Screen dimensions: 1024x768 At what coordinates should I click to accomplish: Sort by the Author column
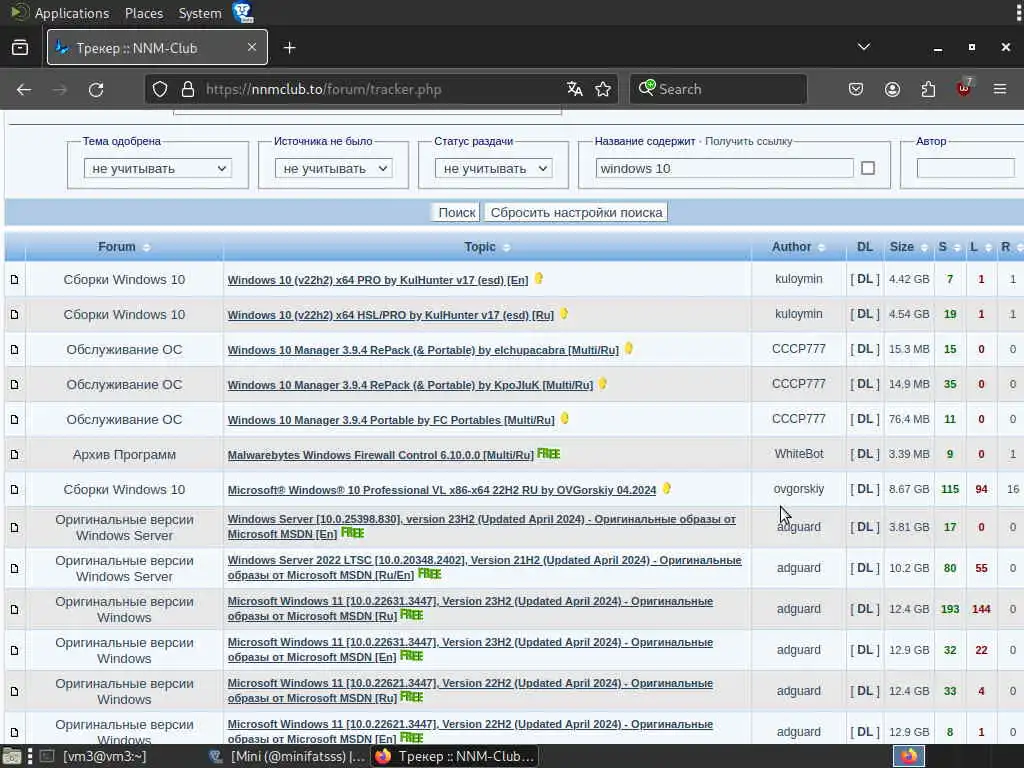click(792, 247)
